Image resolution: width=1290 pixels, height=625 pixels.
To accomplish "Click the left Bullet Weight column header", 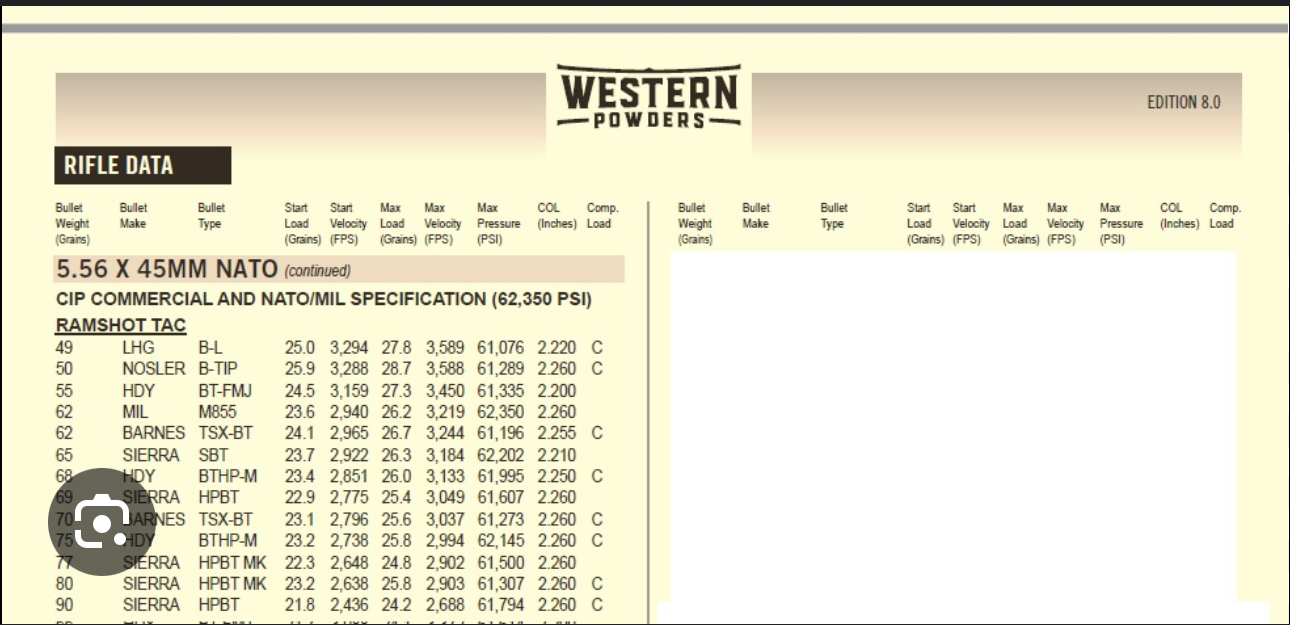I will (72, 224).
